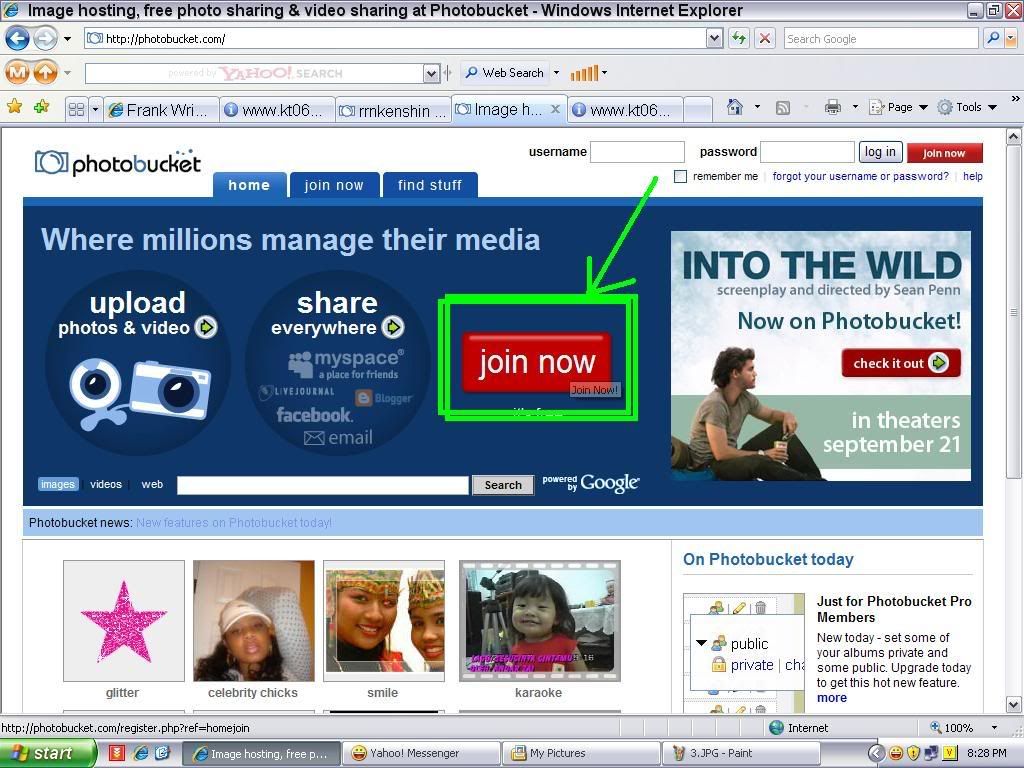Switch to the rrnkenshin tab
This screenshot has height=768, width=1024.
(393, 110)
